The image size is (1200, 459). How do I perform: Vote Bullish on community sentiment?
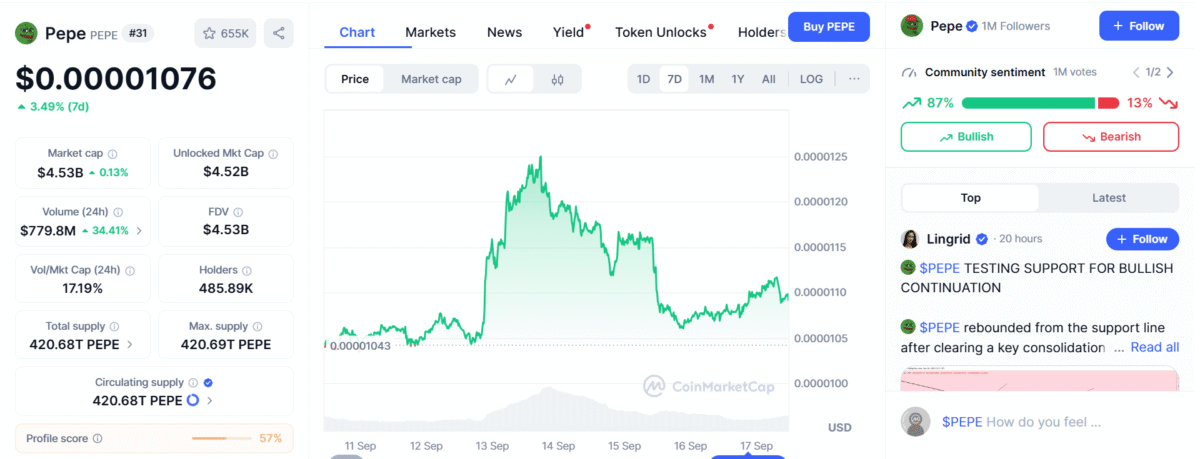coord(966,137)
